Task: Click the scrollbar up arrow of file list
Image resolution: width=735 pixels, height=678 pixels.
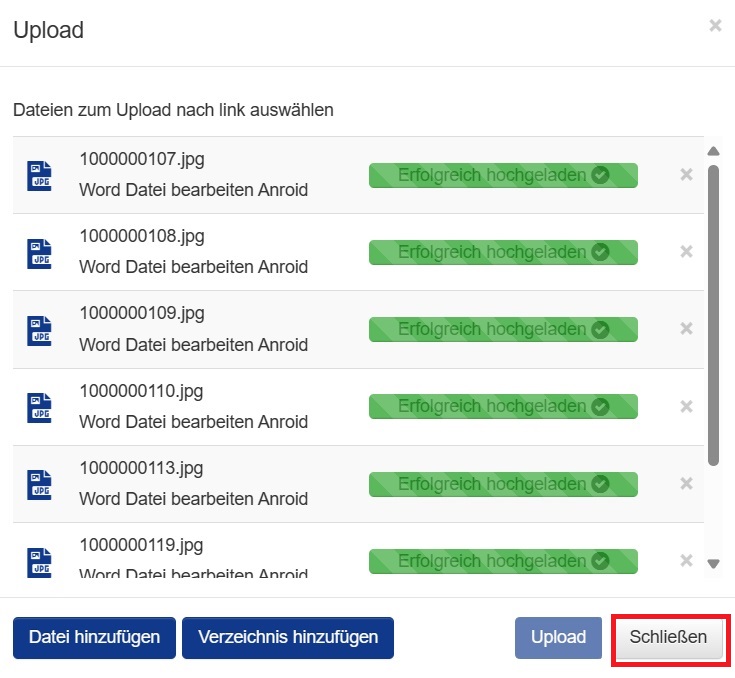Action: tap(713, 151)
